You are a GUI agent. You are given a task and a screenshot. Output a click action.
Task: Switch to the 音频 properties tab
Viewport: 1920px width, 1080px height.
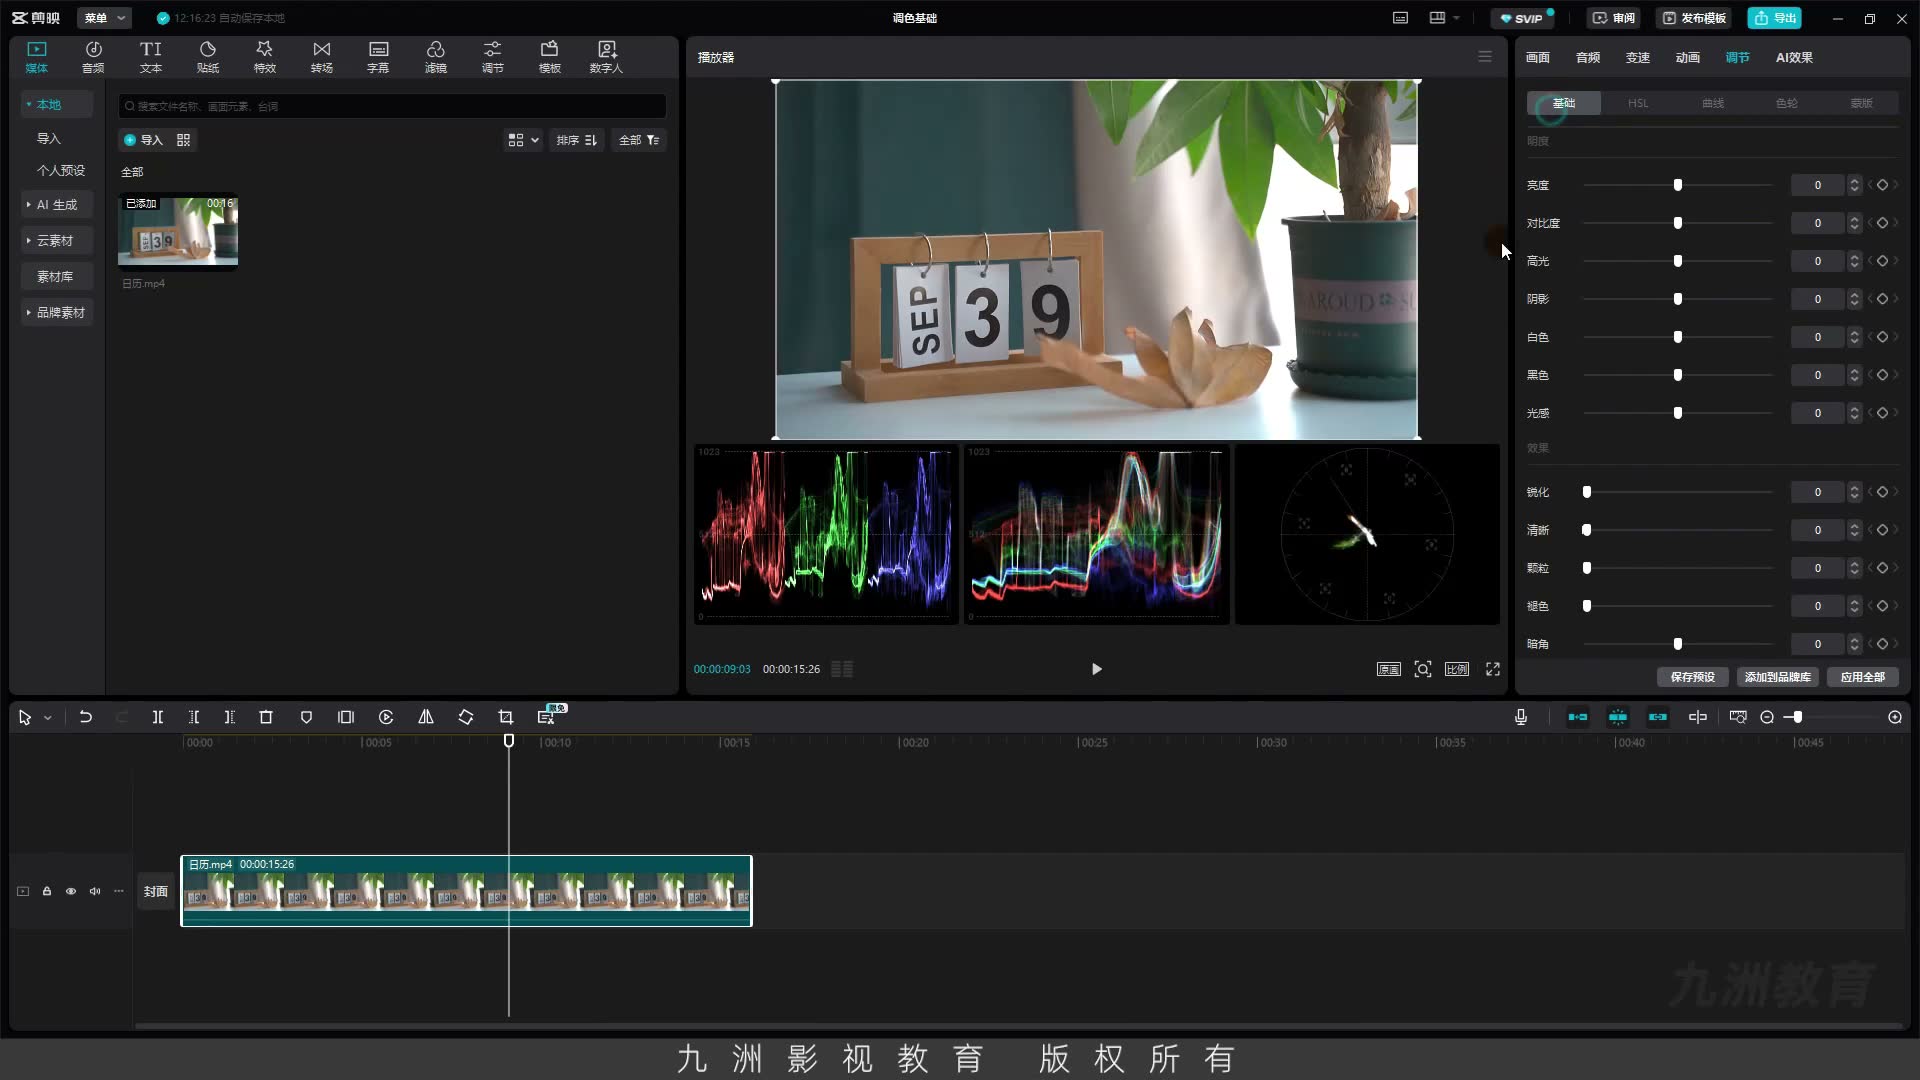[x=1588, y=58]
